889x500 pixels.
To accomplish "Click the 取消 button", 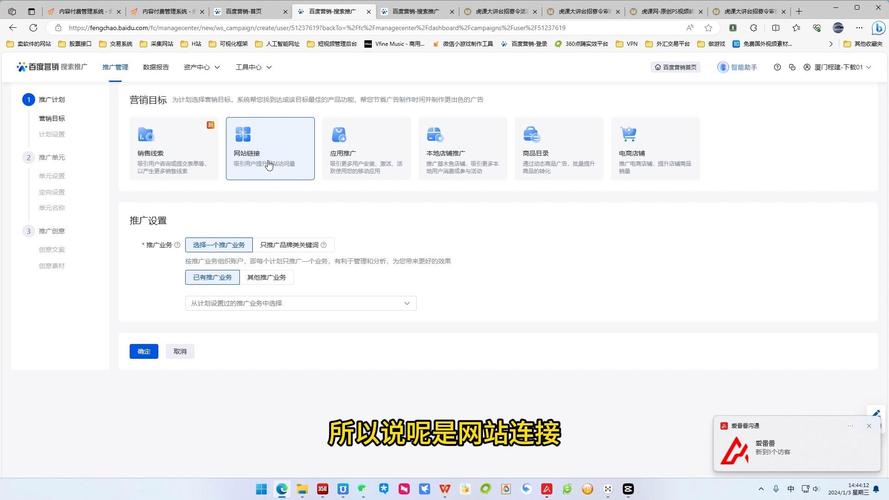I will coord(180,351).
